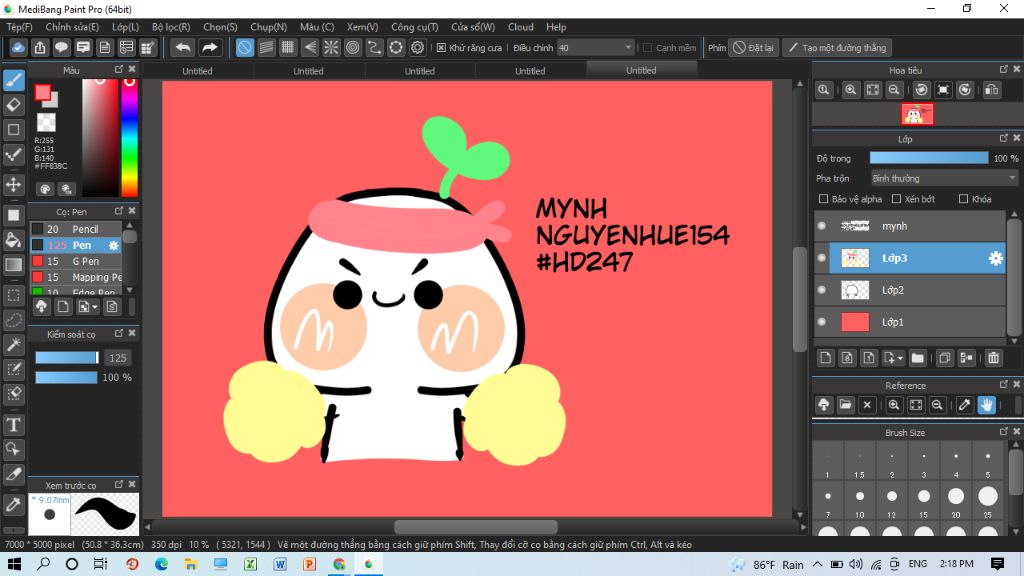Undock the Lớp layer panel
The width and height of the screenshot is (1024, 576).
click(x=1004, y=138)
